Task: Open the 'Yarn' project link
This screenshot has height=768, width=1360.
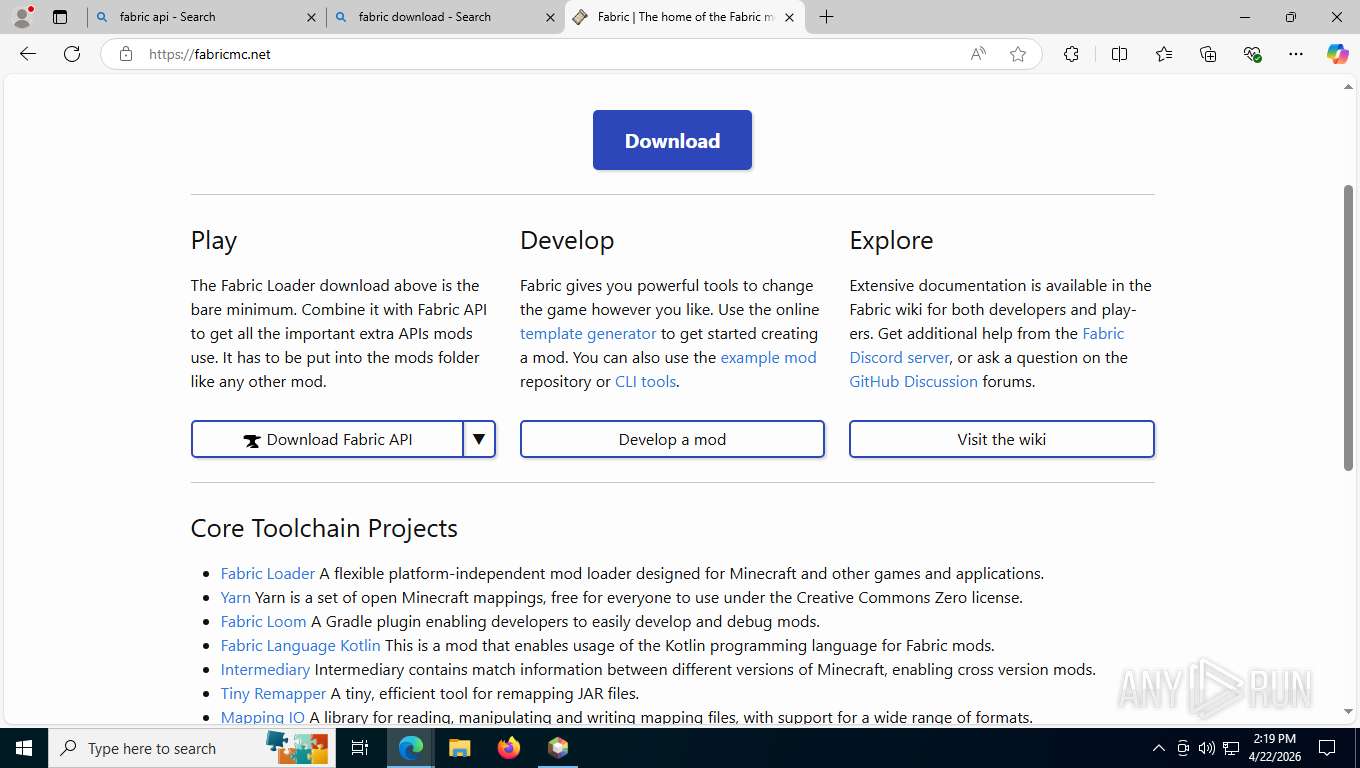Action: click(236, 598)
